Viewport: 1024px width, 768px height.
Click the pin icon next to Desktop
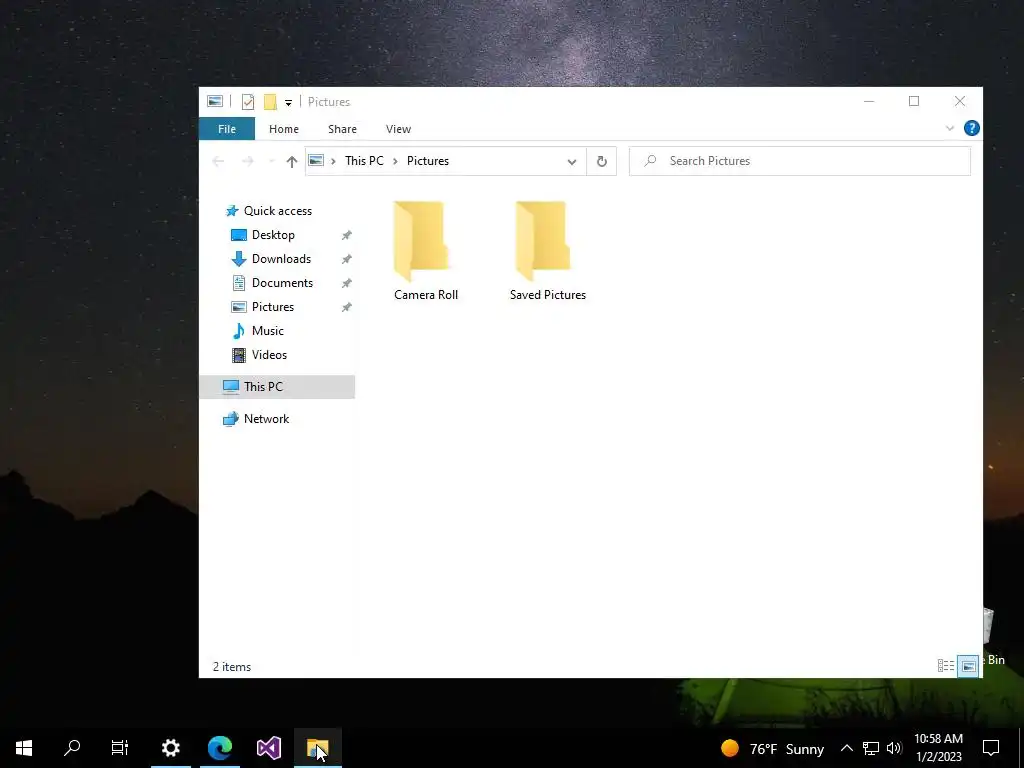coord(346,235)
